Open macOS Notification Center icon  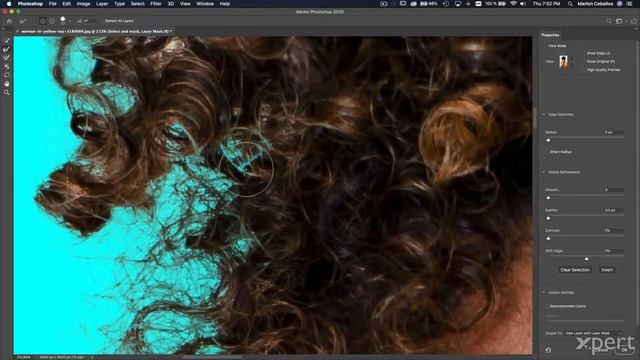[629, 4]
